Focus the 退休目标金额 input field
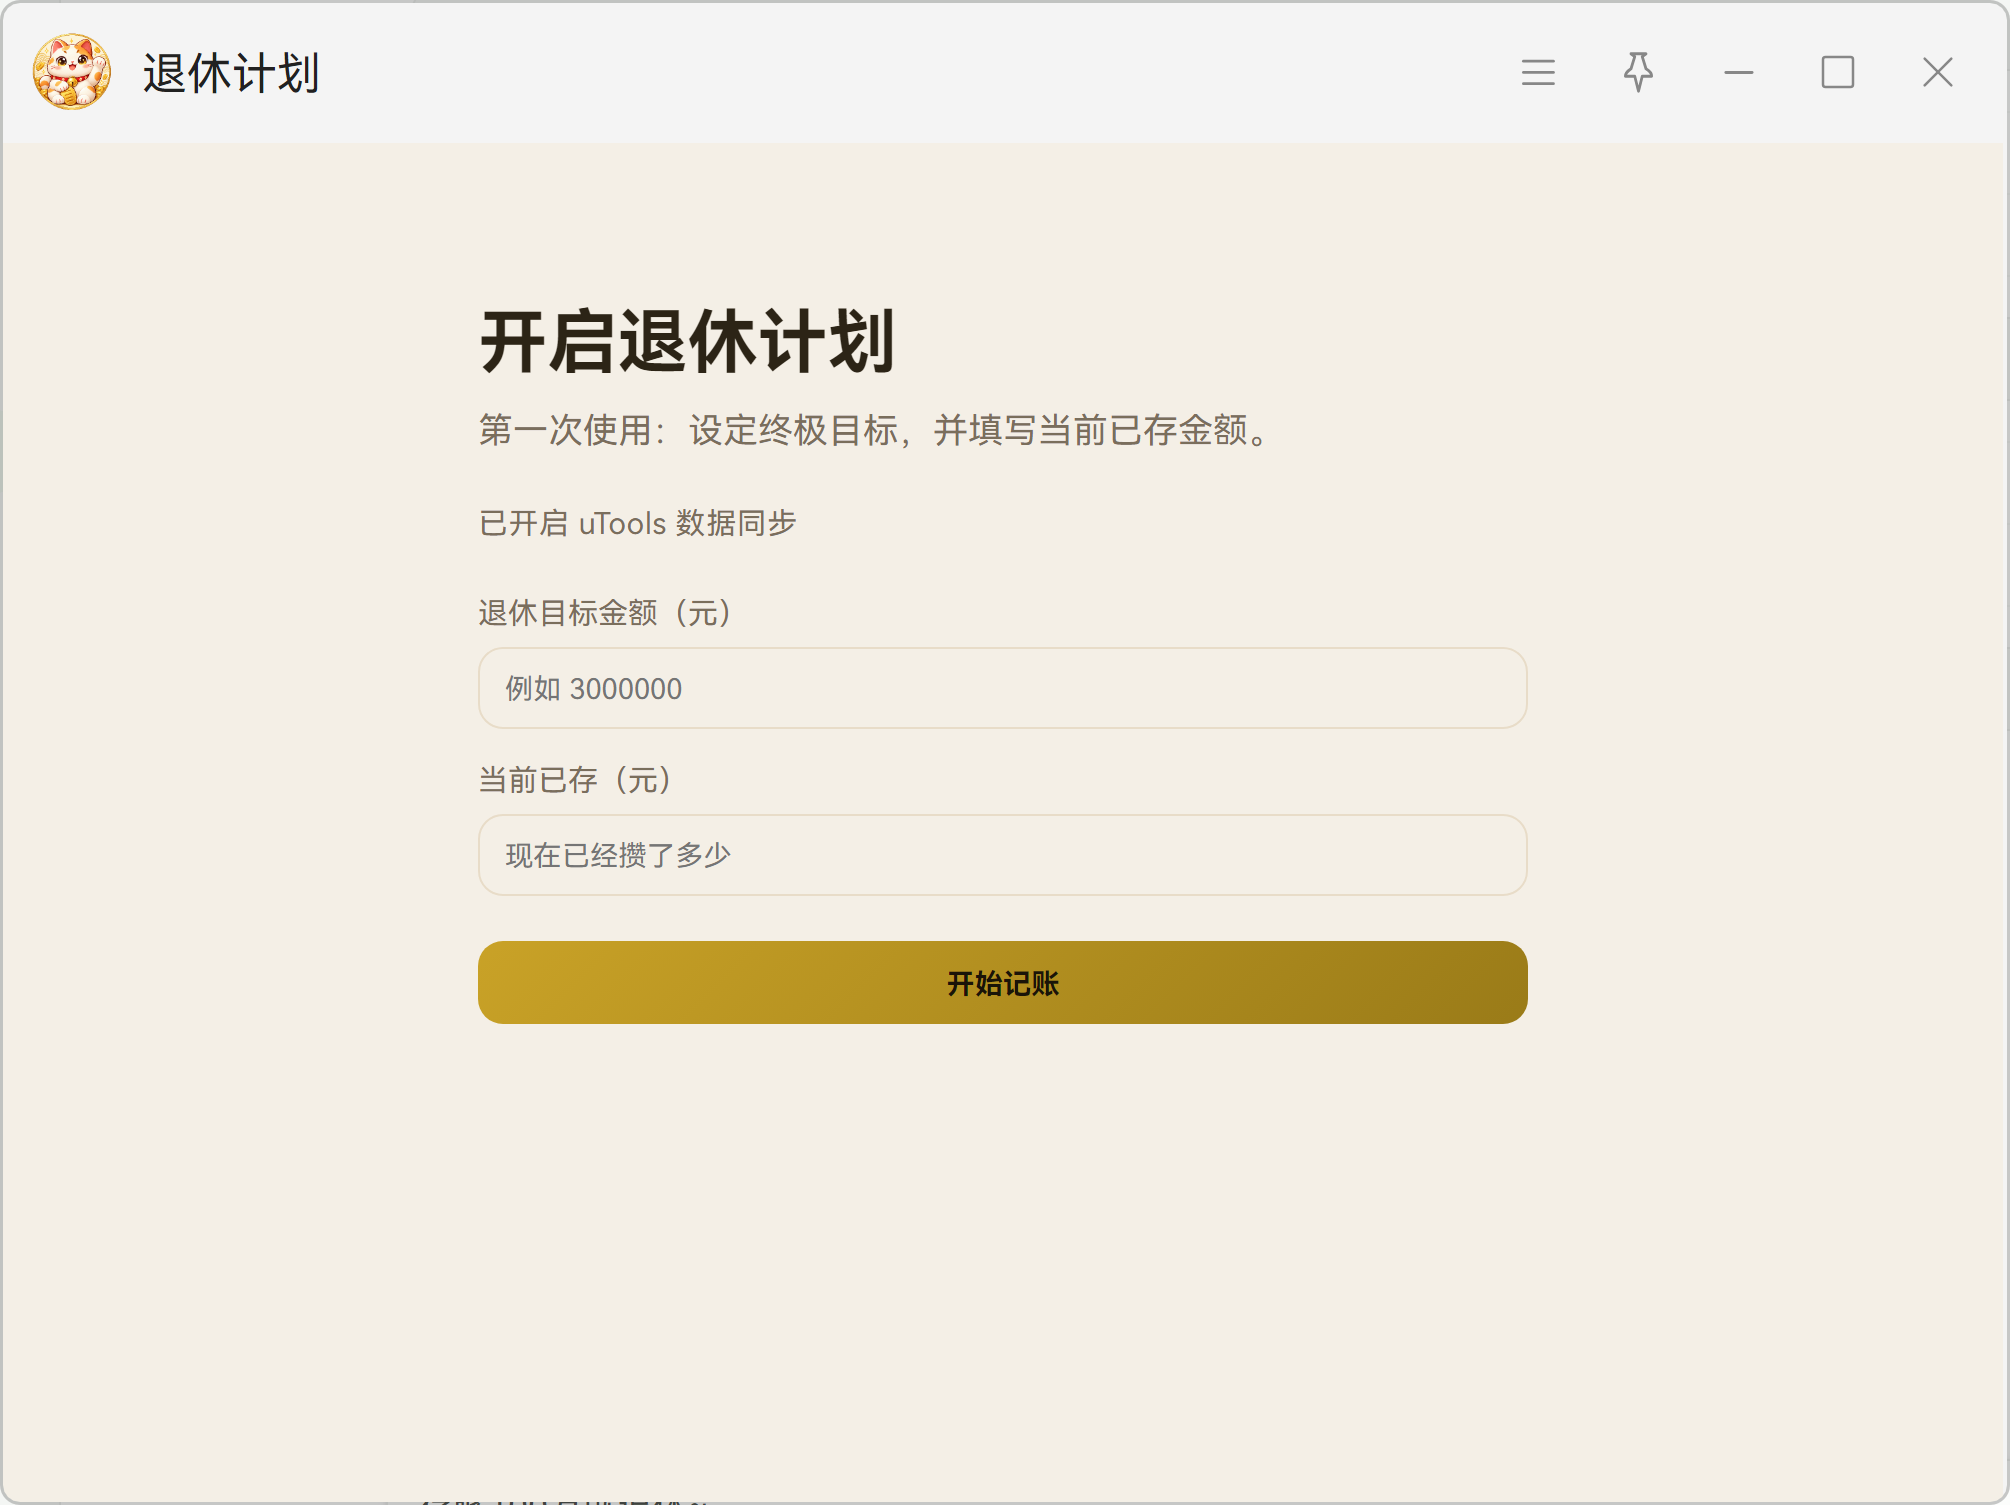2010x1505 pixels. 1002,688
